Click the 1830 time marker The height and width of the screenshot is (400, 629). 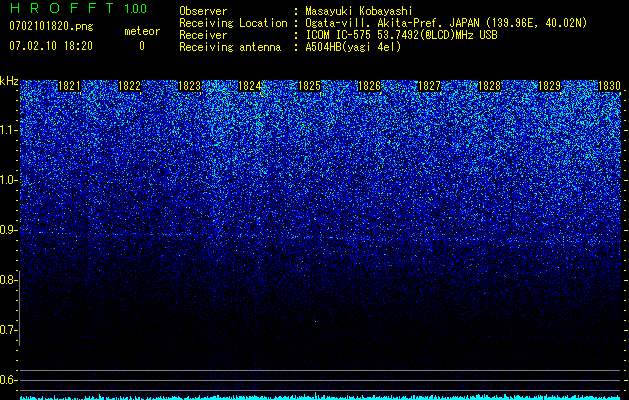(x=609, y=86)
